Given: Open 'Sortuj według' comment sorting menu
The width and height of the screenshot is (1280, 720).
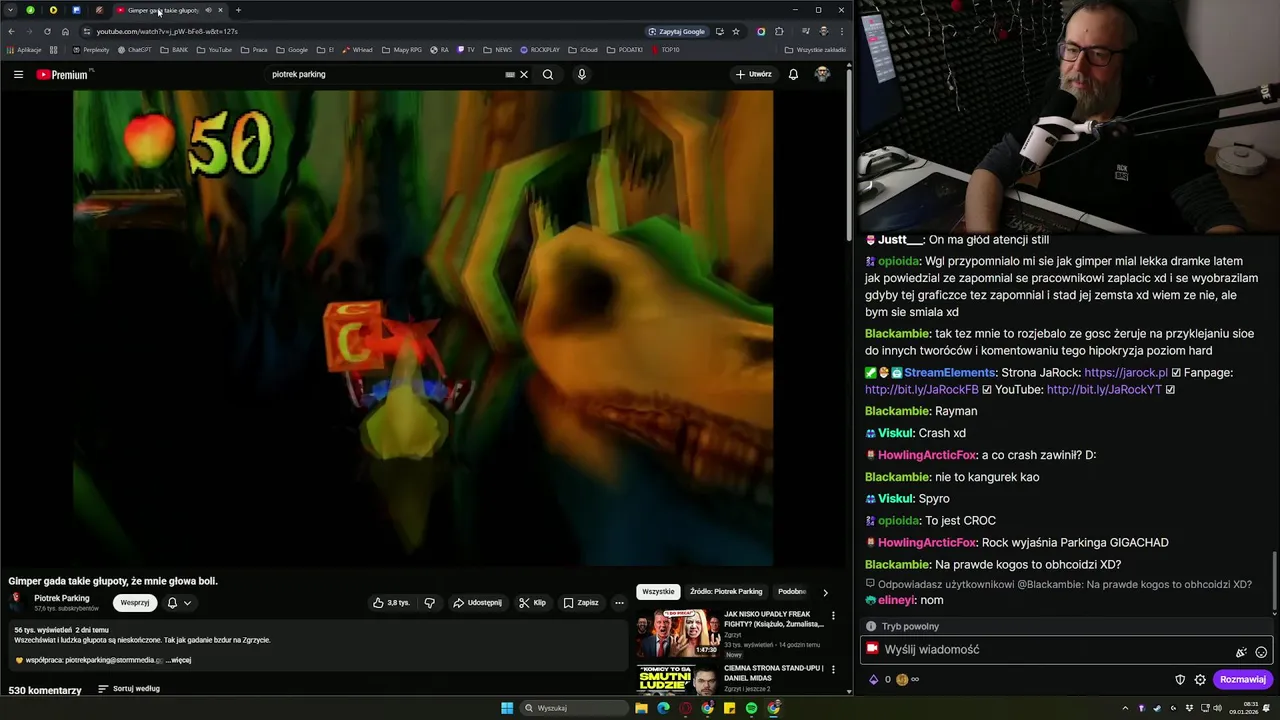Looking at the screenshot, I should (129, 689).
